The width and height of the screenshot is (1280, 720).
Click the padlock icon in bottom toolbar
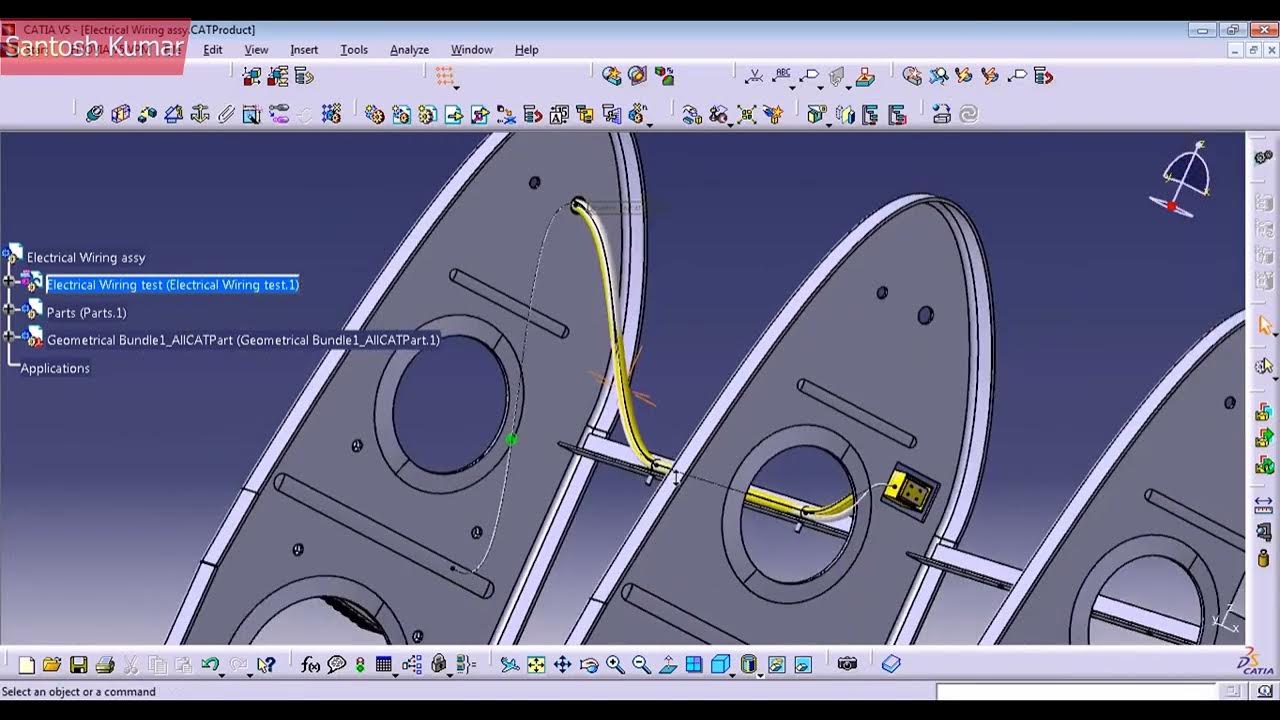438,664
